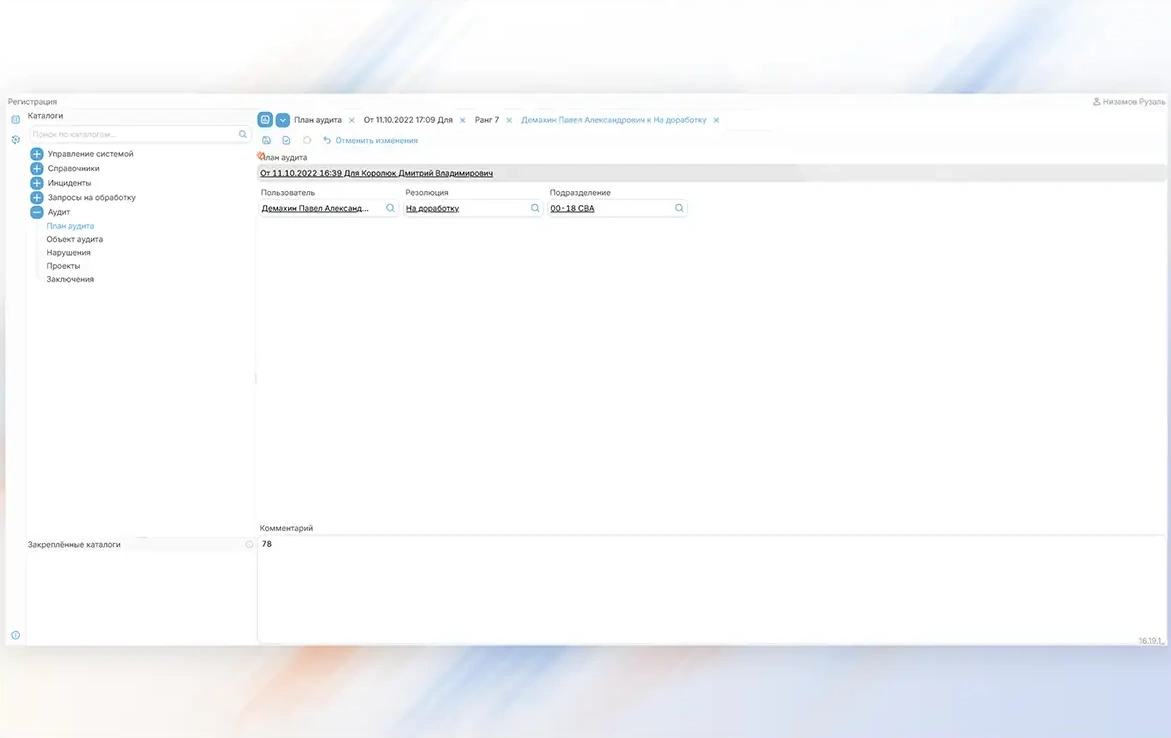Close the Демахин Павел Александрович tab
This screenshot has height=738, width=1171.
716,120
